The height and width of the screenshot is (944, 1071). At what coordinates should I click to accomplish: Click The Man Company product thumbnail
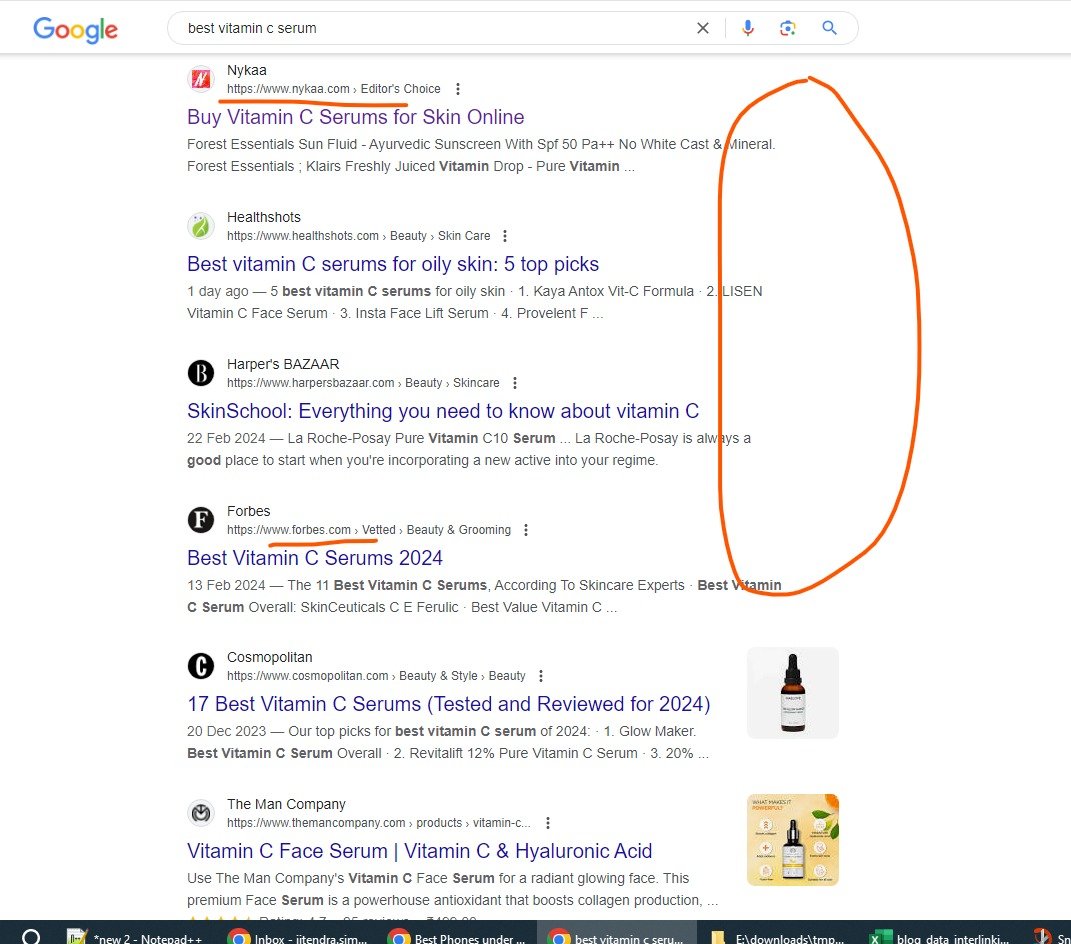pos(792,839)
